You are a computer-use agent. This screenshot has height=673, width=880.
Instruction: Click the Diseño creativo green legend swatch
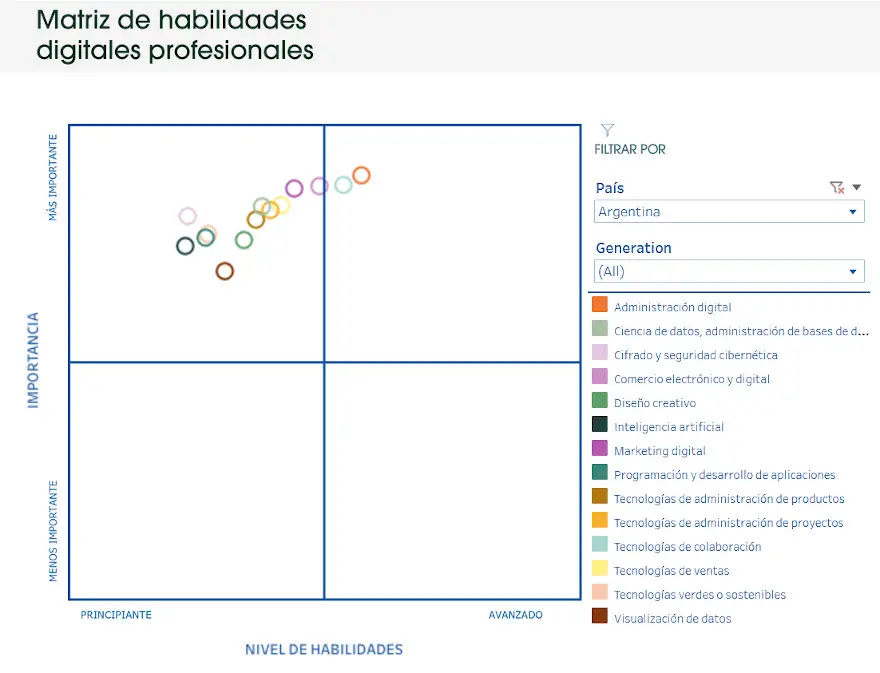(600, 400)
